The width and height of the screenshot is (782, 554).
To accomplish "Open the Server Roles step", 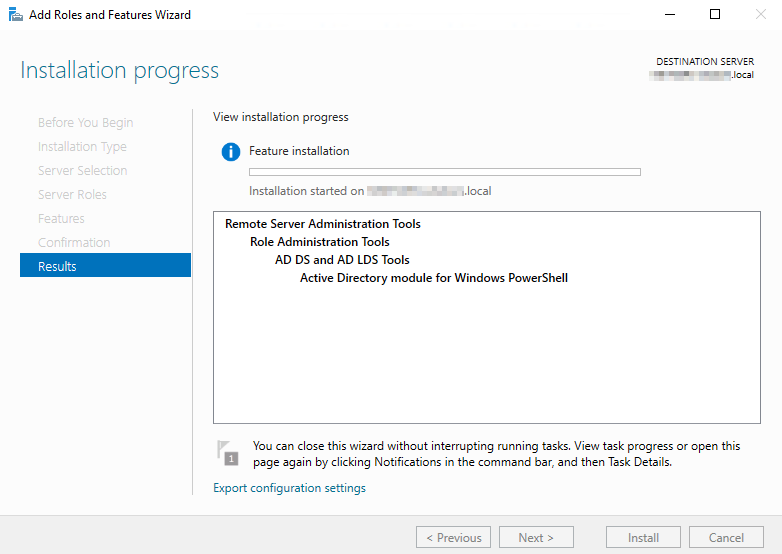I will [72, 194].
